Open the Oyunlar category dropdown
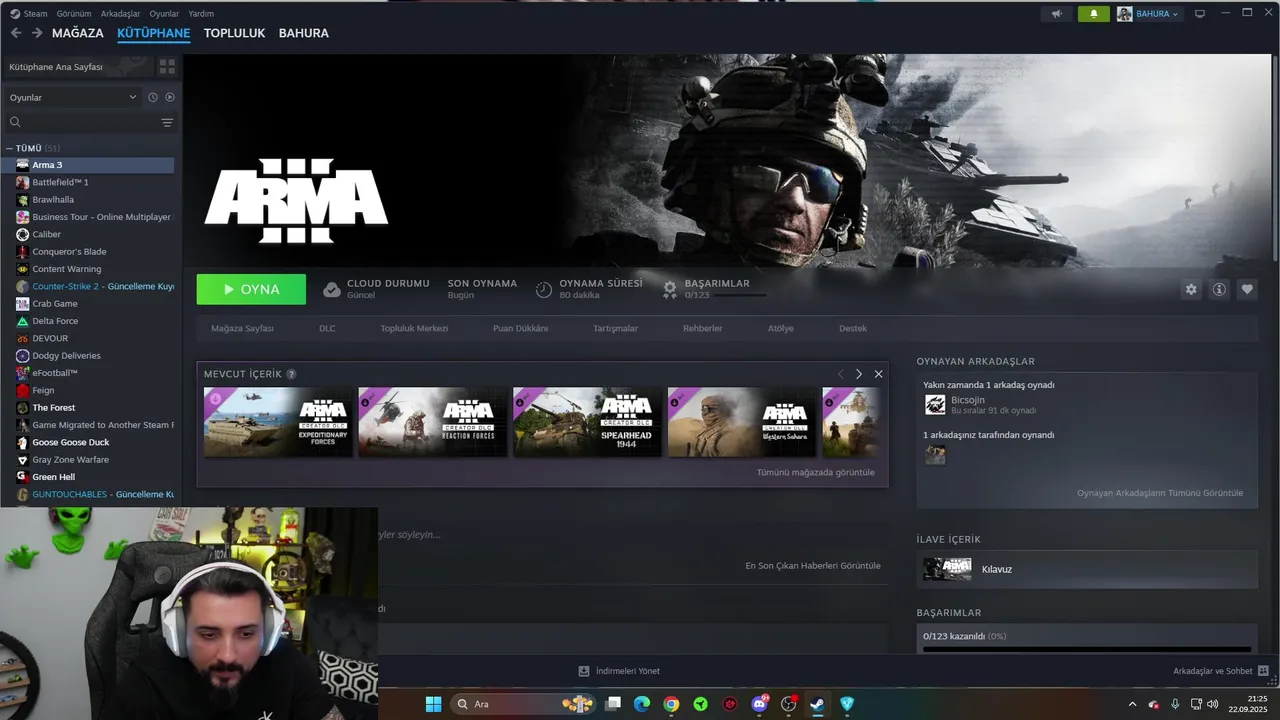 [x=73, y=97]
